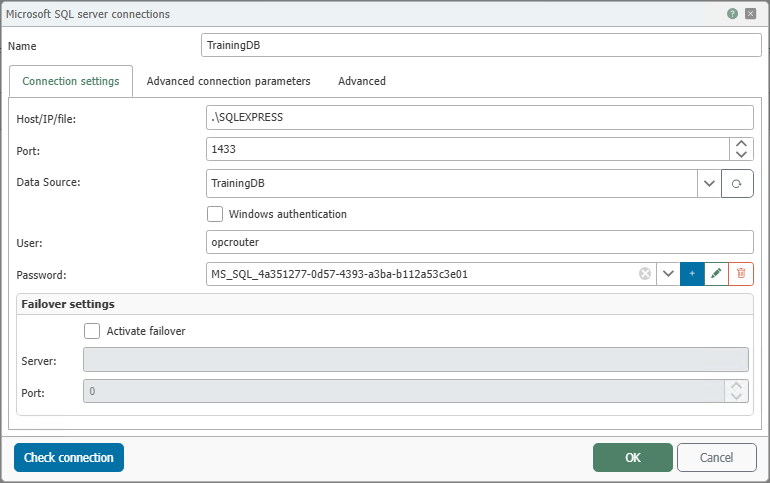The width and height of the screenshot is (770, 483).
Task: Refresh the Data Source list
Action: pos(737,184)
